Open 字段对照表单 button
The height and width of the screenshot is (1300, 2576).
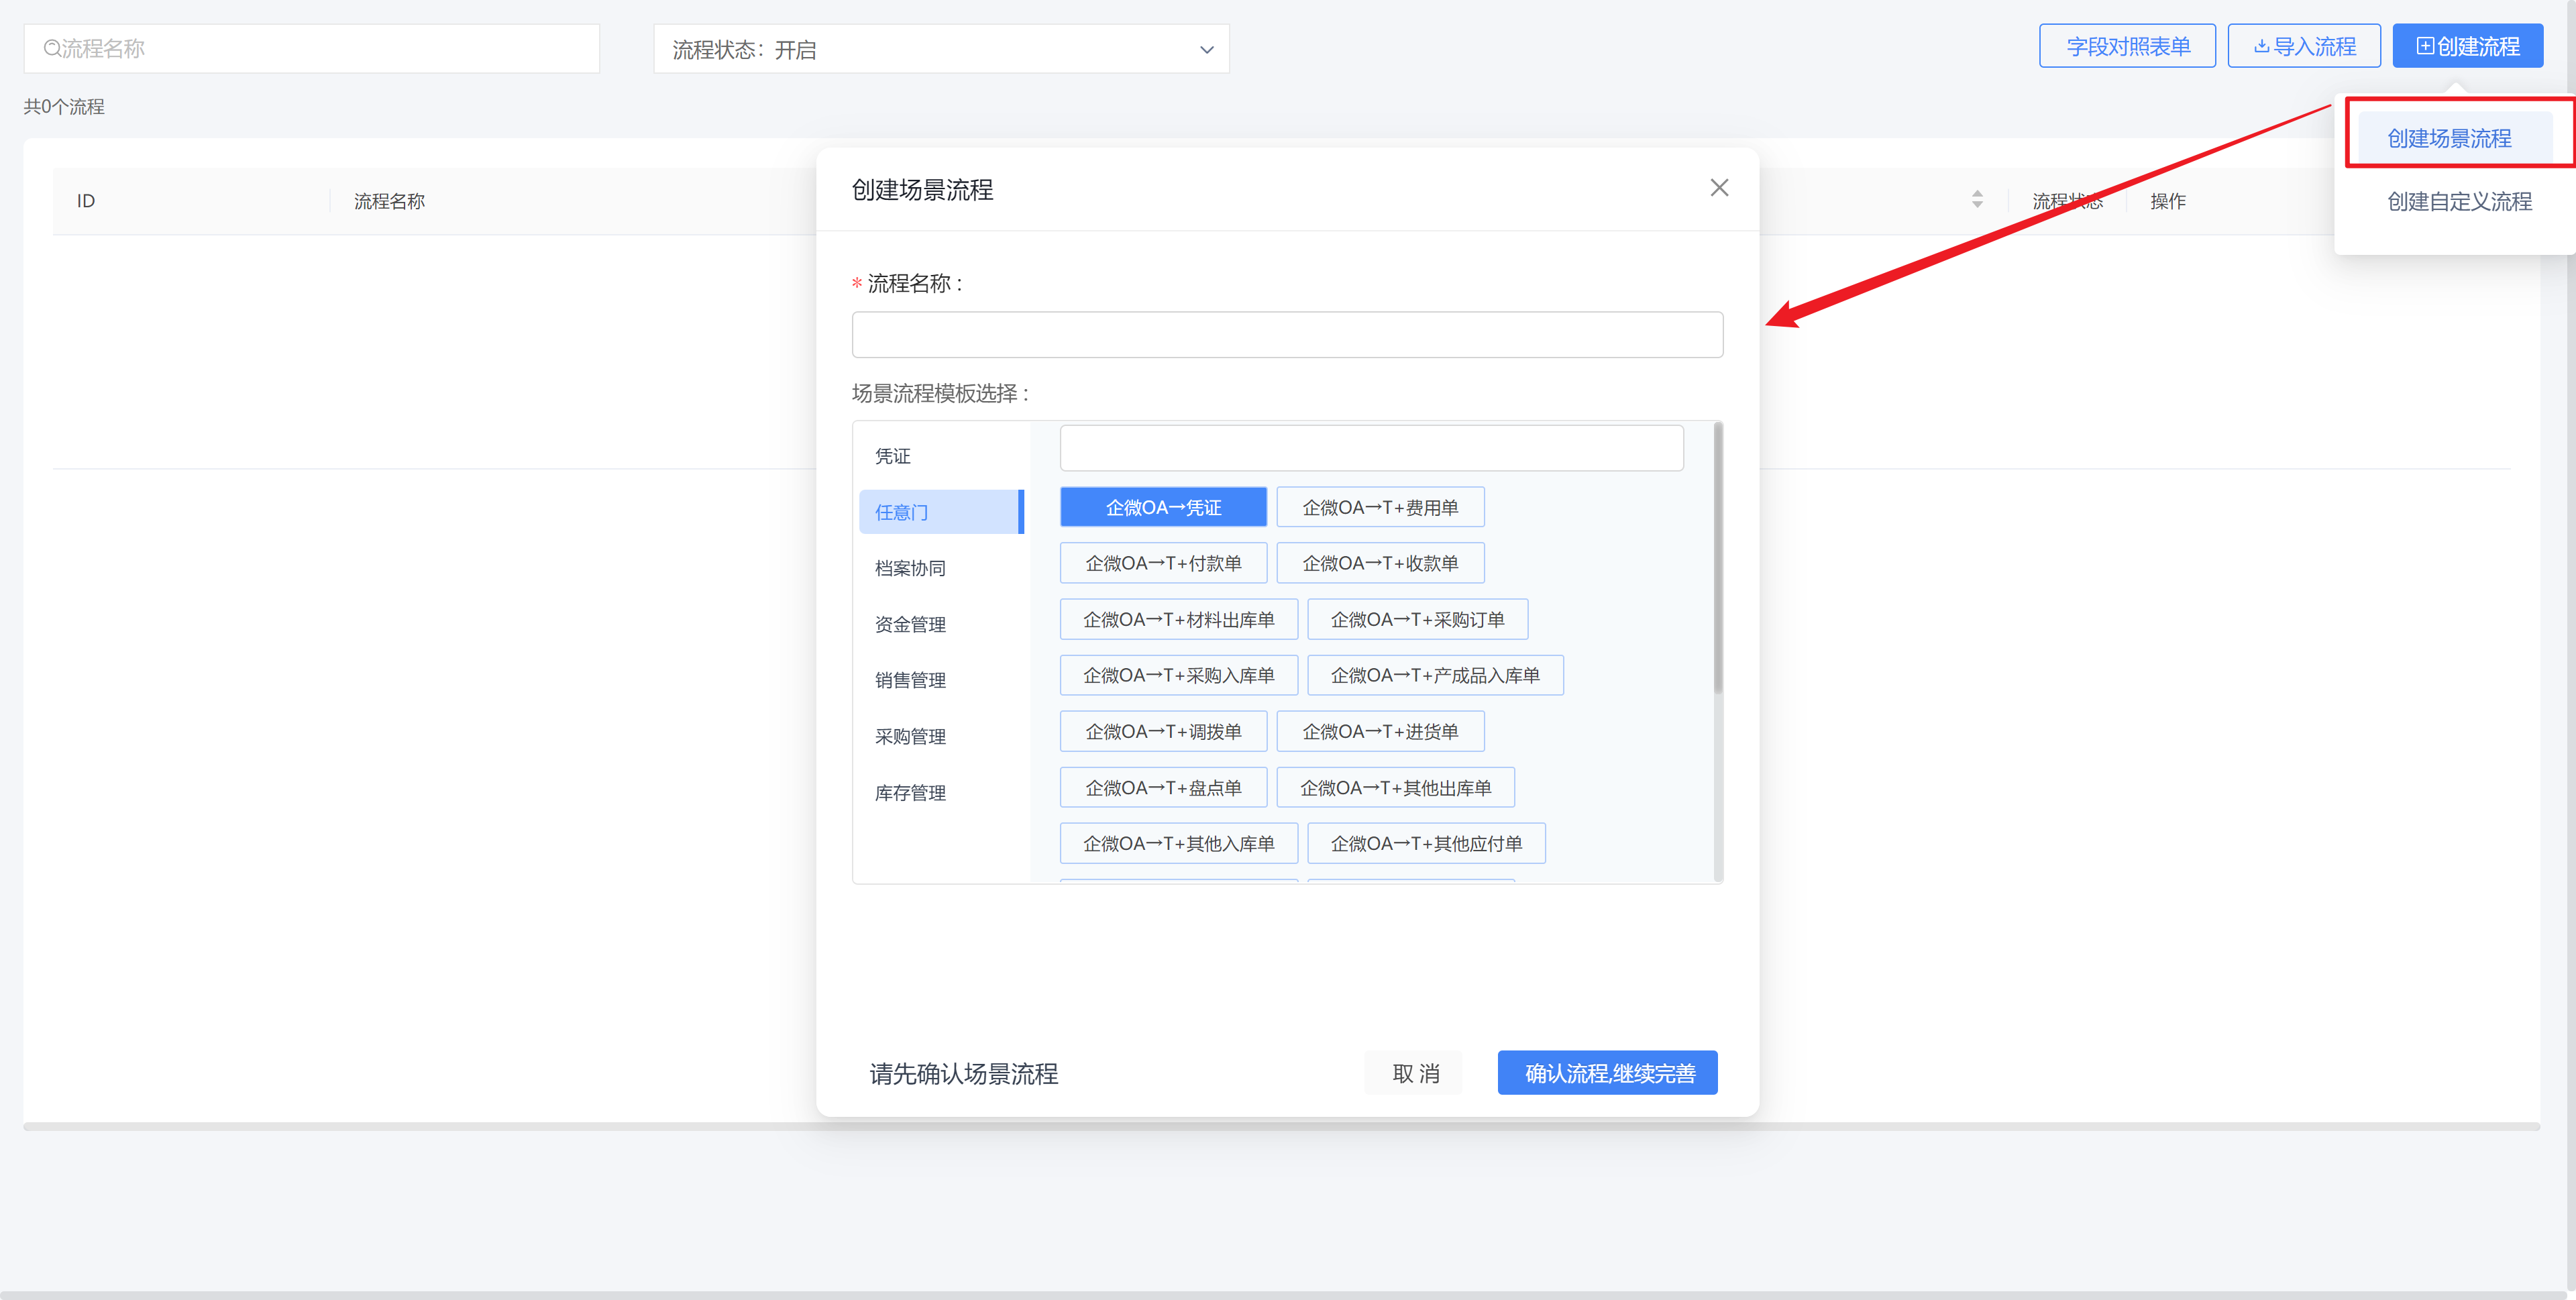[2127, 46]
